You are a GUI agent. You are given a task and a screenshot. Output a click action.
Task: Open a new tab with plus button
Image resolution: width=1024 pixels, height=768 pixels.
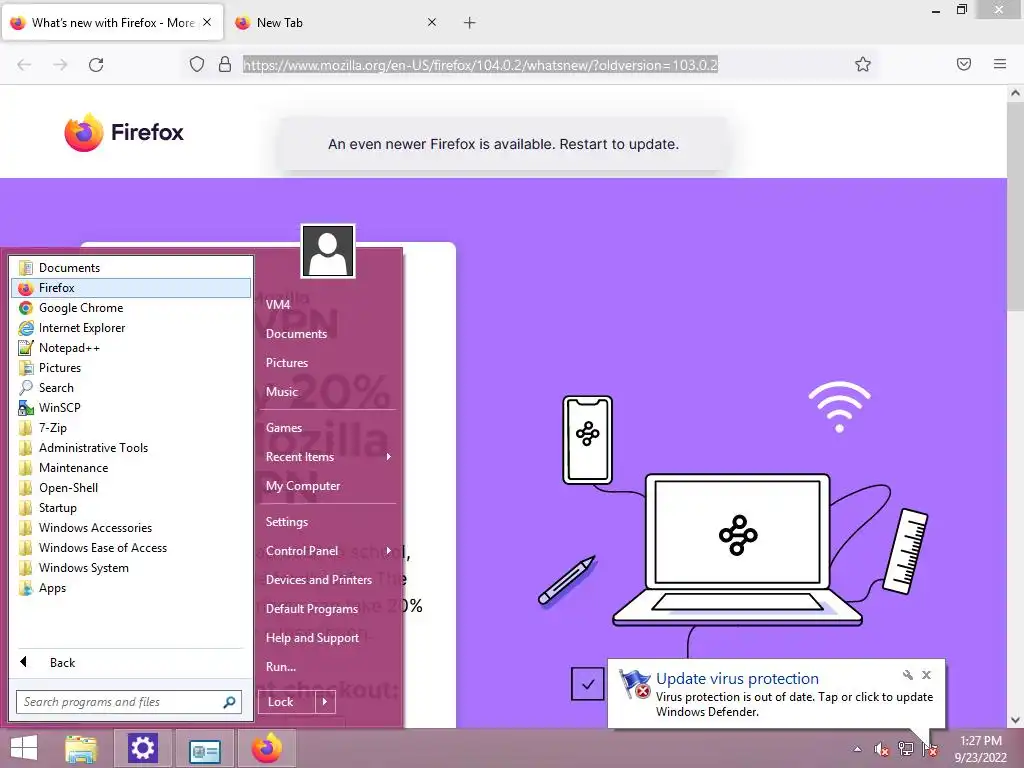click(470, 23)
